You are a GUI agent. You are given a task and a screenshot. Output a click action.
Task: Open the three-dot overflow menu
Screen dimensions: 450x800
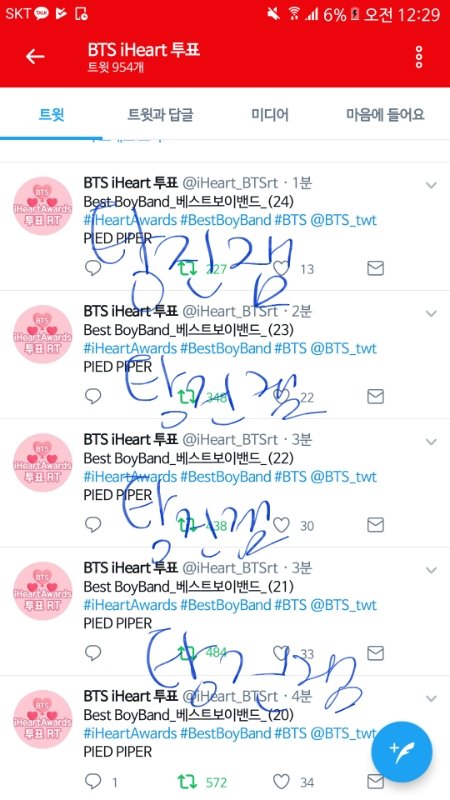(419, 57)
